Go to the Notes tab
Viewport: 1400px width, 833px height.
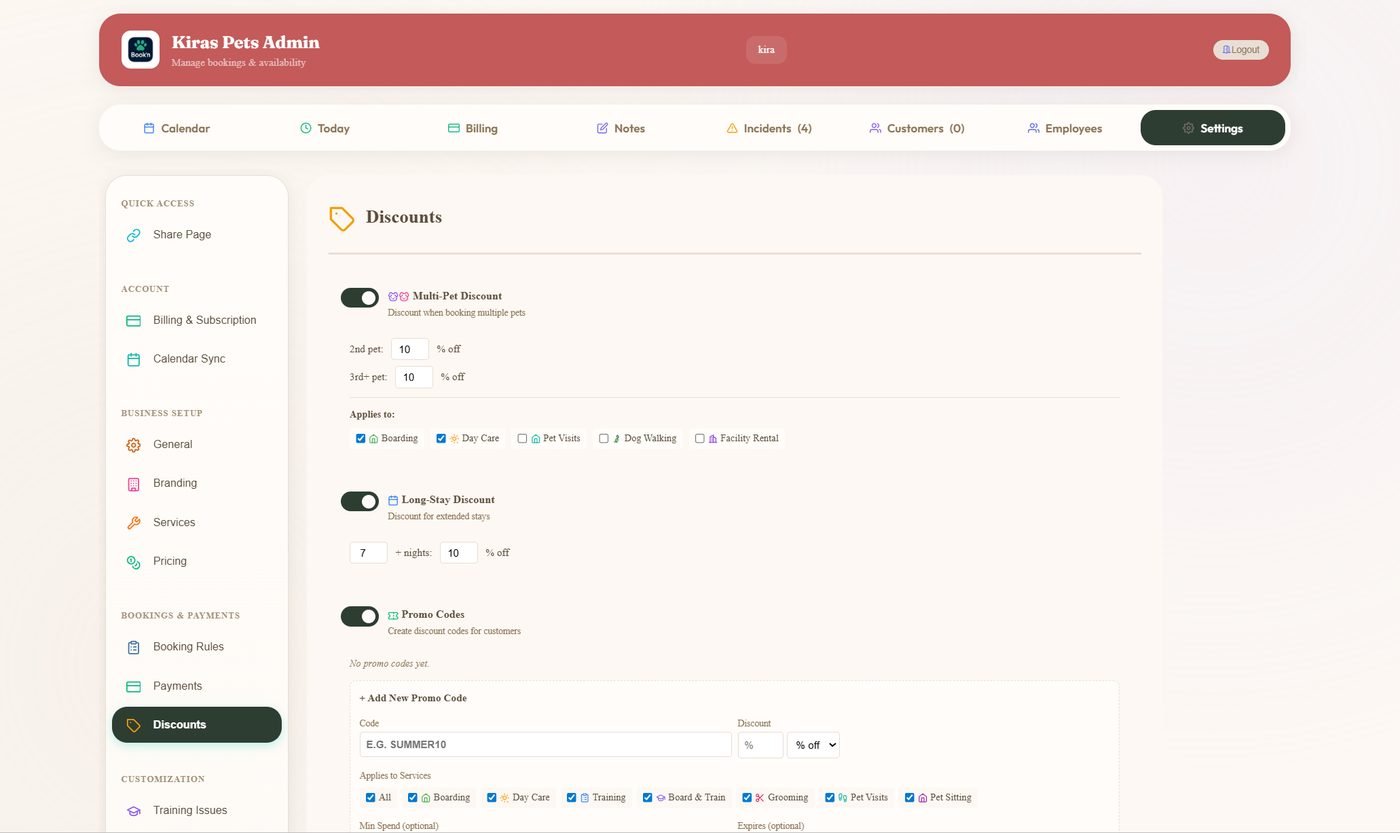tap(620, 128)
